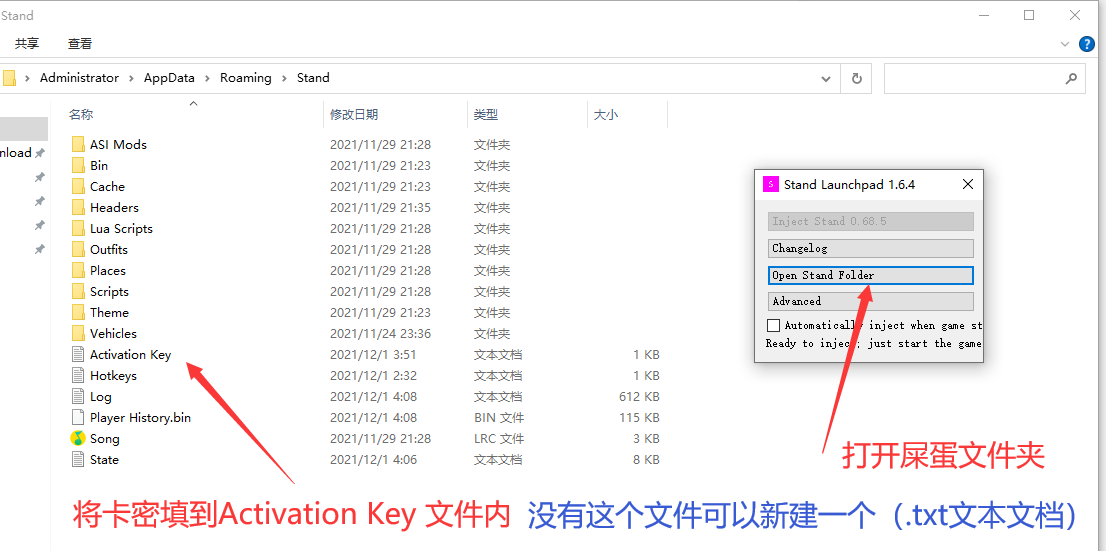Click the Log size 612 KB
Screen dimensions: 1106x551
[639, 396]
